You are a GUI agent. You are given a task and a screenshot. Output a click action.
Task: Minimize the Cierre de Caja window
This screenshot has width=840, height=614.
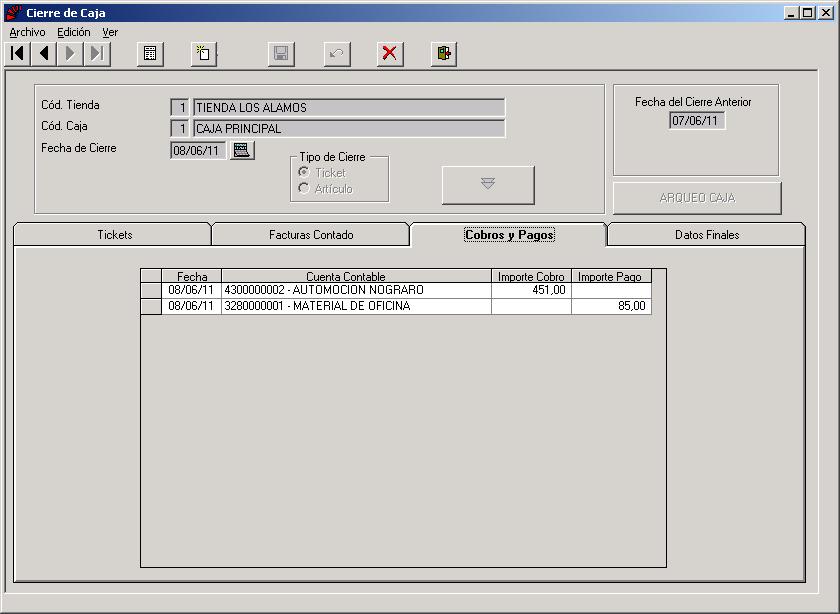tap(791, 12)
